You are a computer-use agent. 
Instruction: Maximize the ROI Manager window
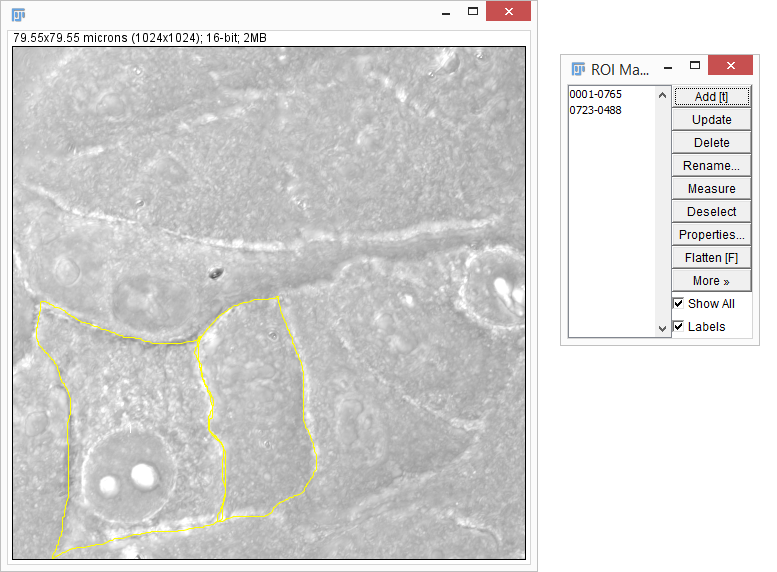pos(695,65)
